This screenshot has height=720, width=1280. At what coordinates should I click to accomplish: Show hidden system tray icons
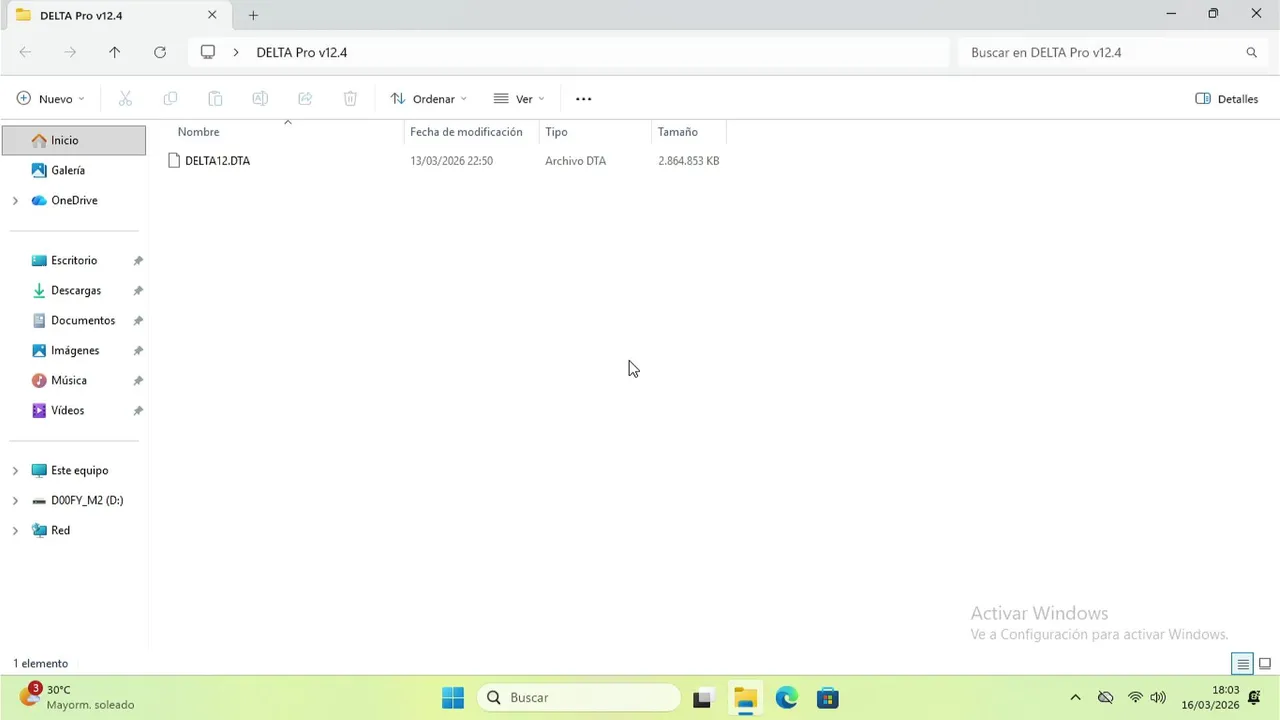1075,697
